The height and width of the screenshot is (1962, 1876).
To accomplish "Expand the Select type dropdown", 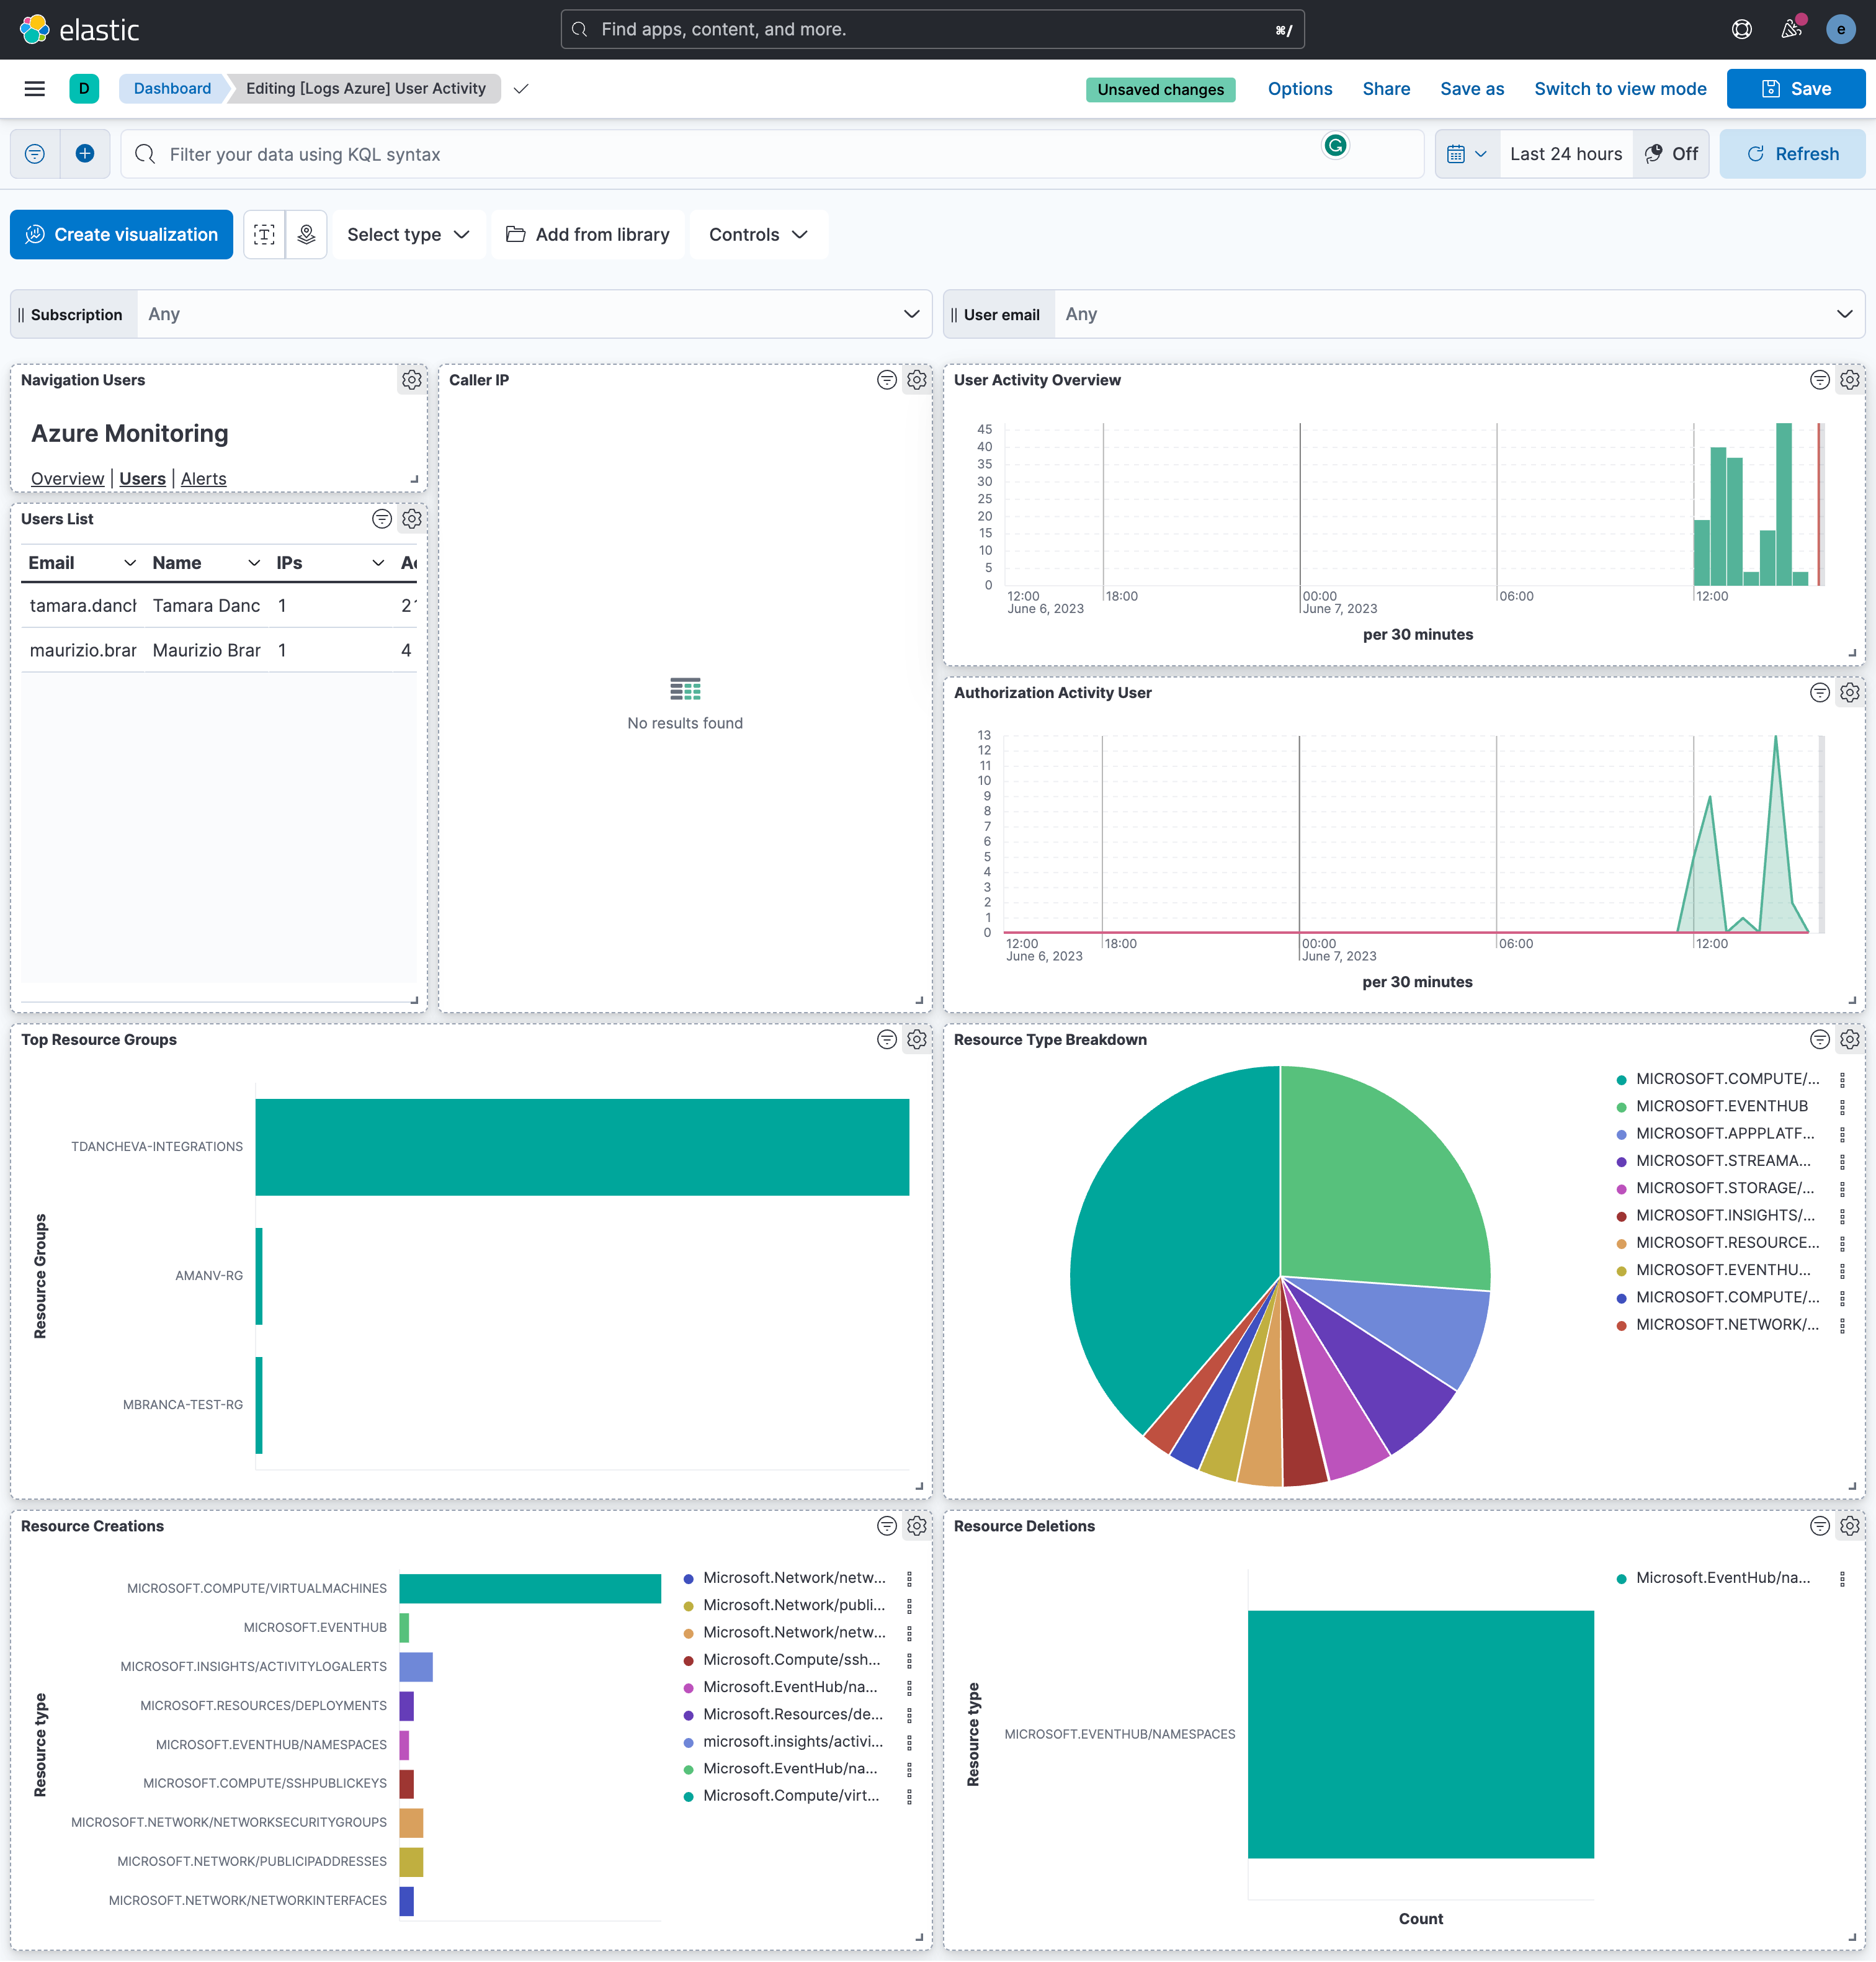I will pyautogui.click(x=407, y=234).
